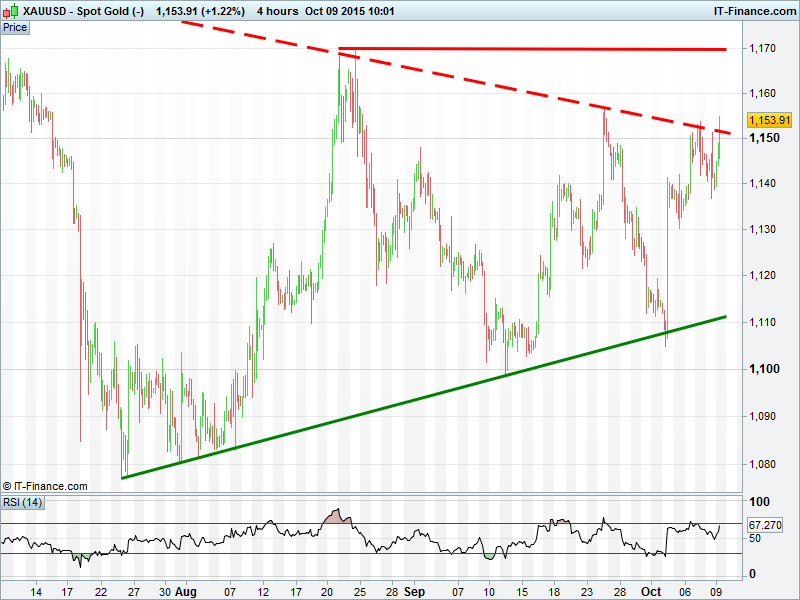Click the © IT-Finance.com copyright text
The width and height of the screenshot is (800, 600).
45,486
